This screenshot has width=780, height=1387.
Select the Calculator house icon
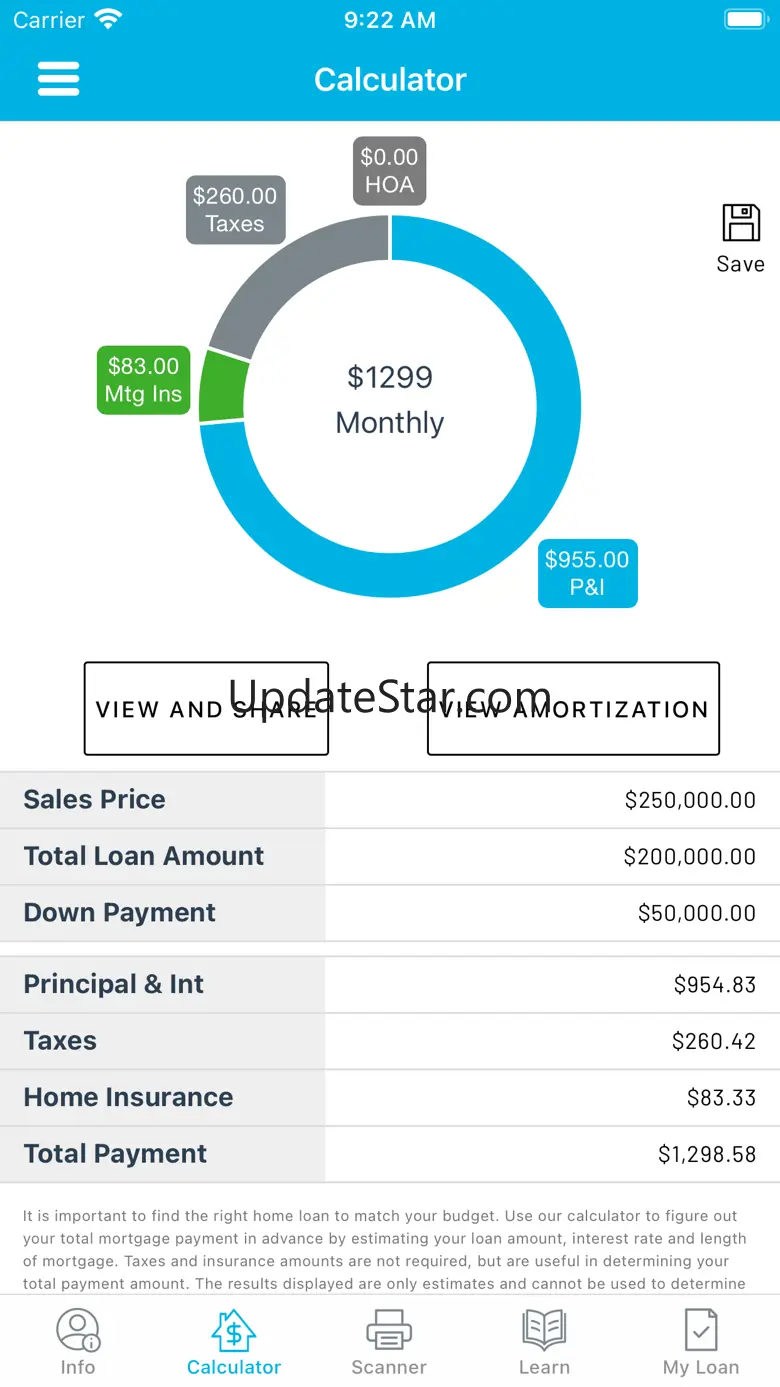[x=234, y=1330]
